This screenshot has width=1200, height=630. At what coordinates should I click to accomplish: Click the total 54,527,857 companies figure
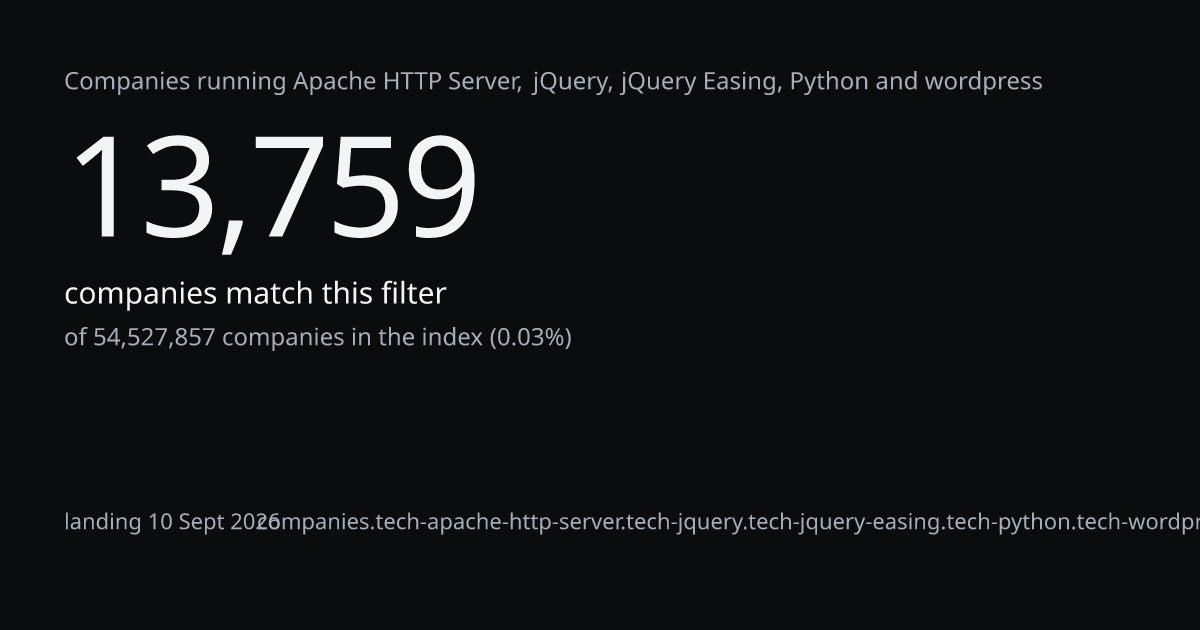[154, 338]
